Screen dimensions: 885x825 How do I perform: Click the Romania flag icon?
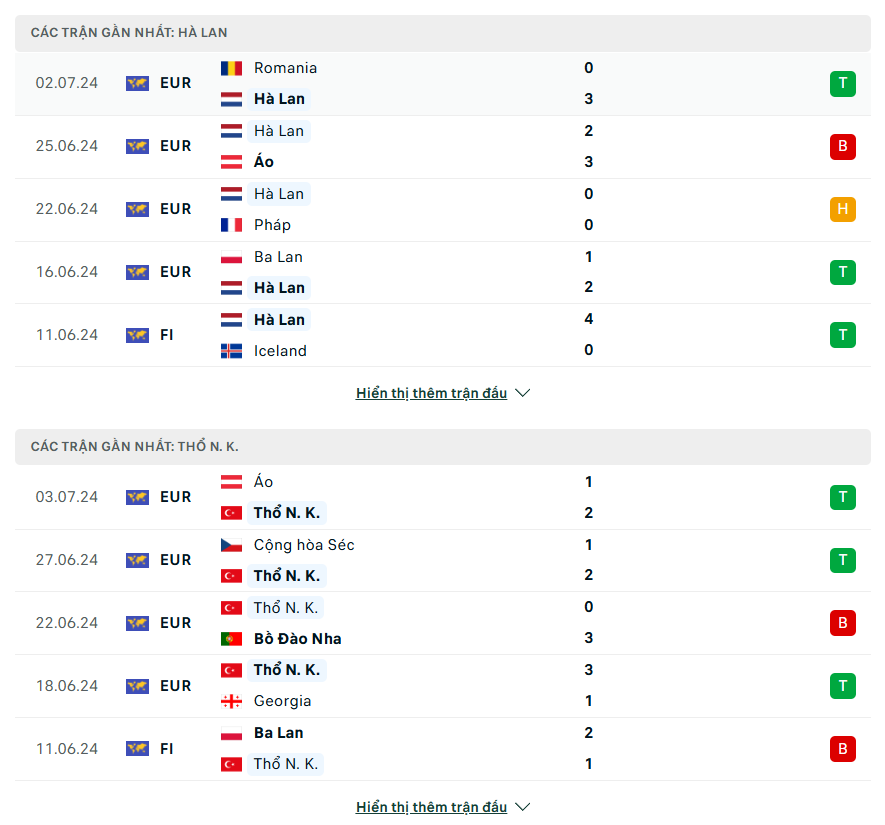tap(231, 68)
